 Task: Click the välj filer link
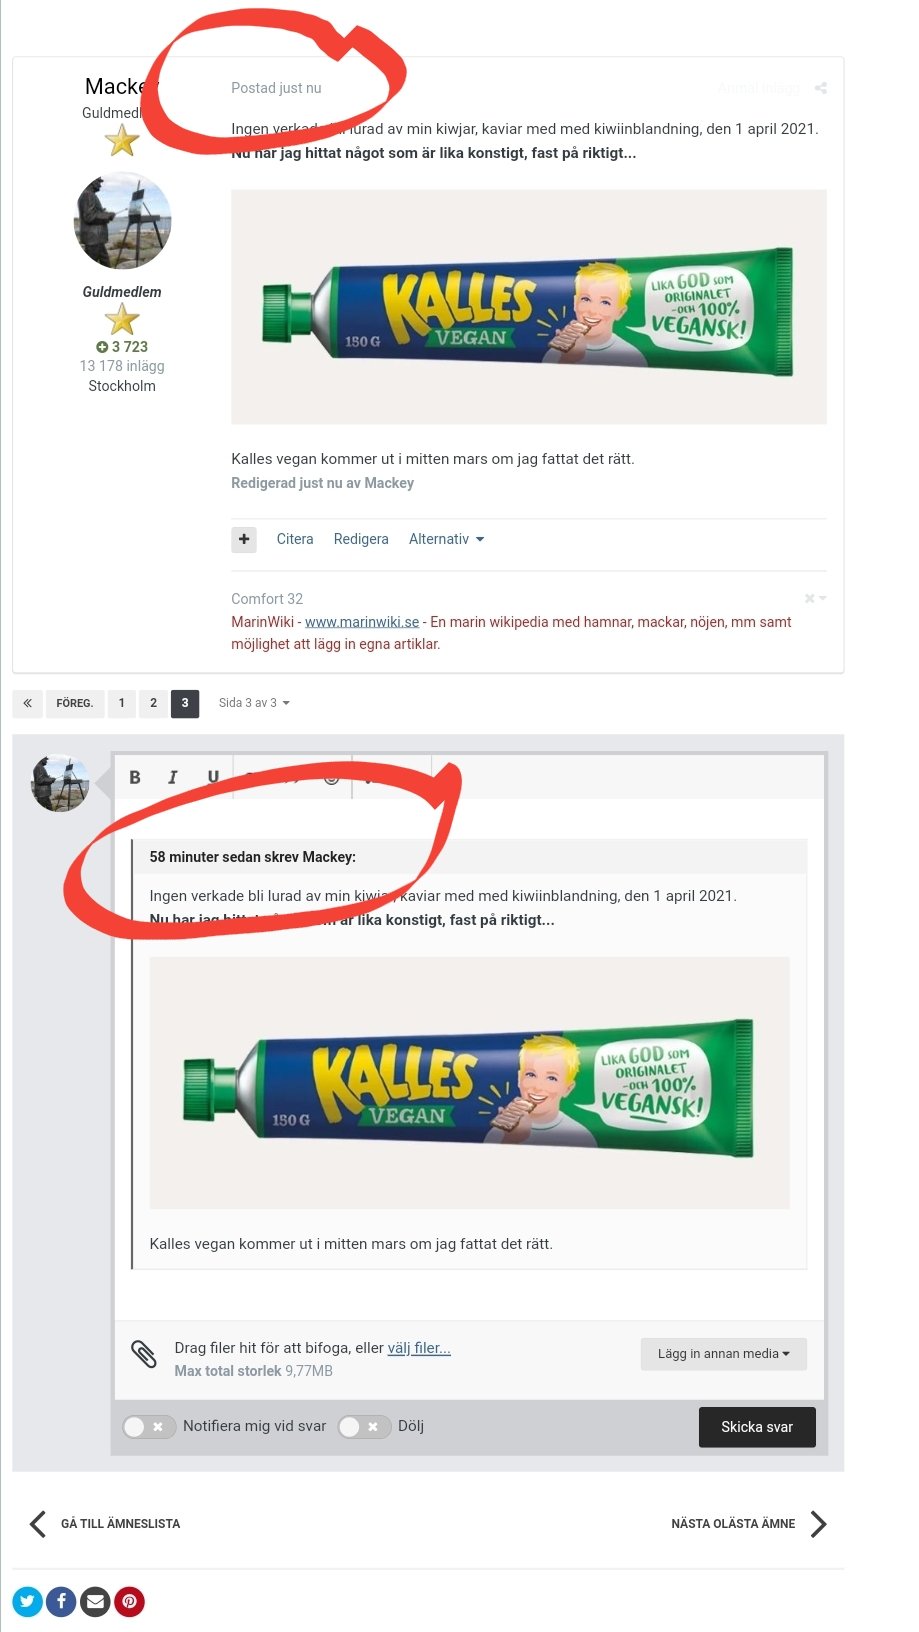point(419,1348)
